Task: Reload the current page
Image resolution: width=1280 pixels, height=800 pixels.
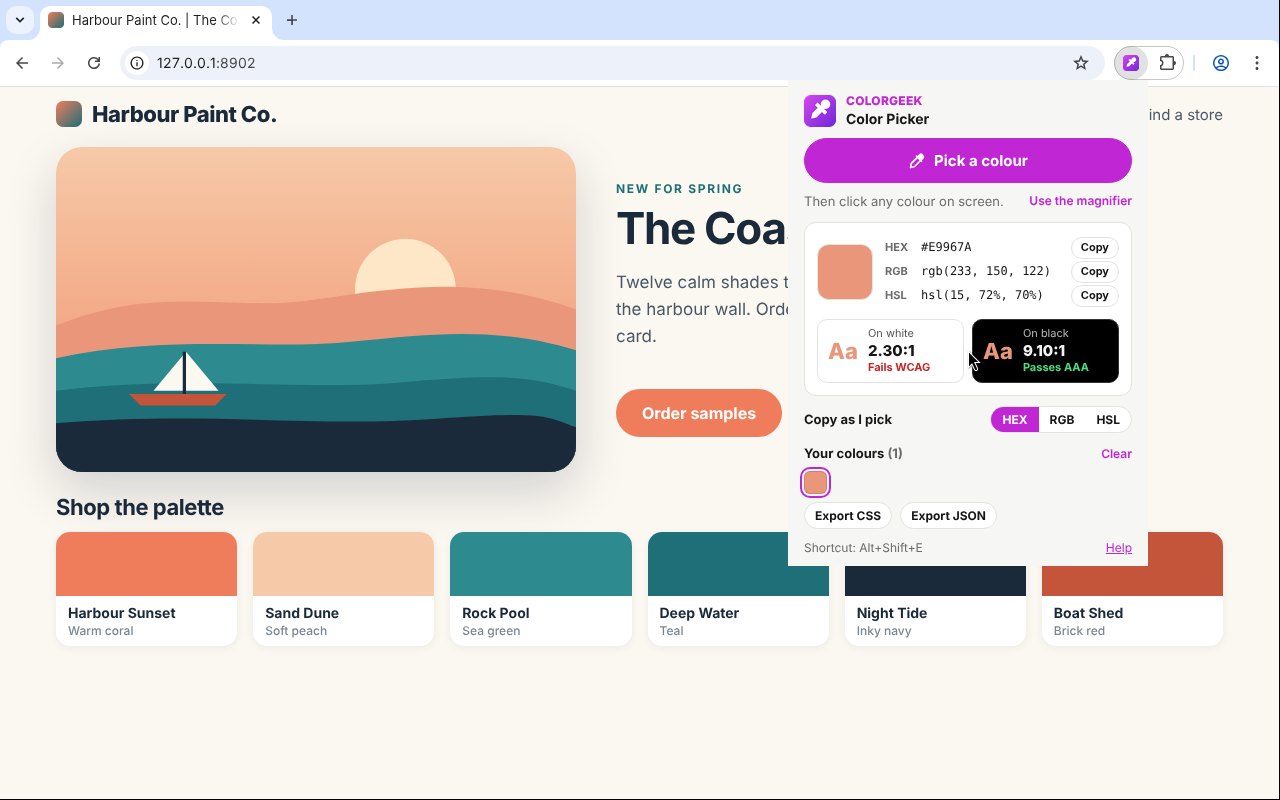Action: point(94,63)
